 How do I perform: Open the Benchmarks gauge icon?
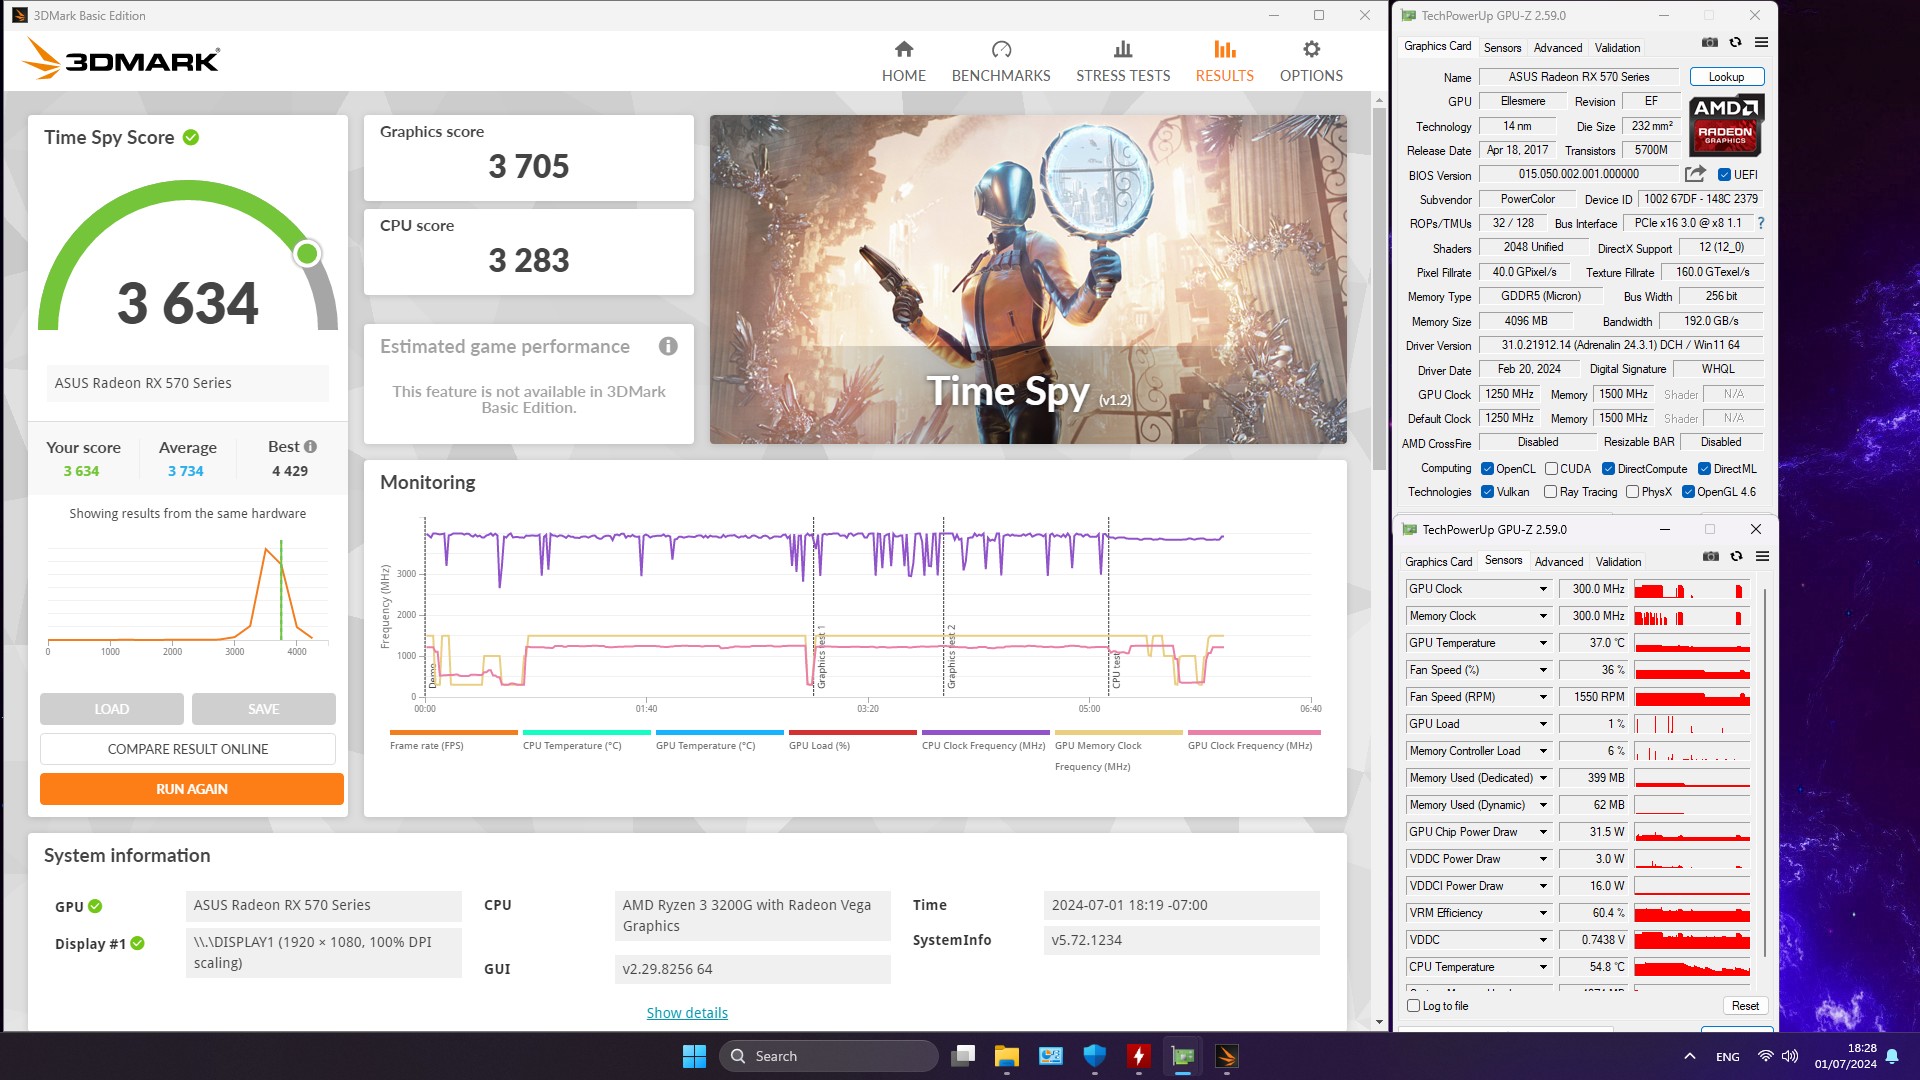click(1001, 49)
